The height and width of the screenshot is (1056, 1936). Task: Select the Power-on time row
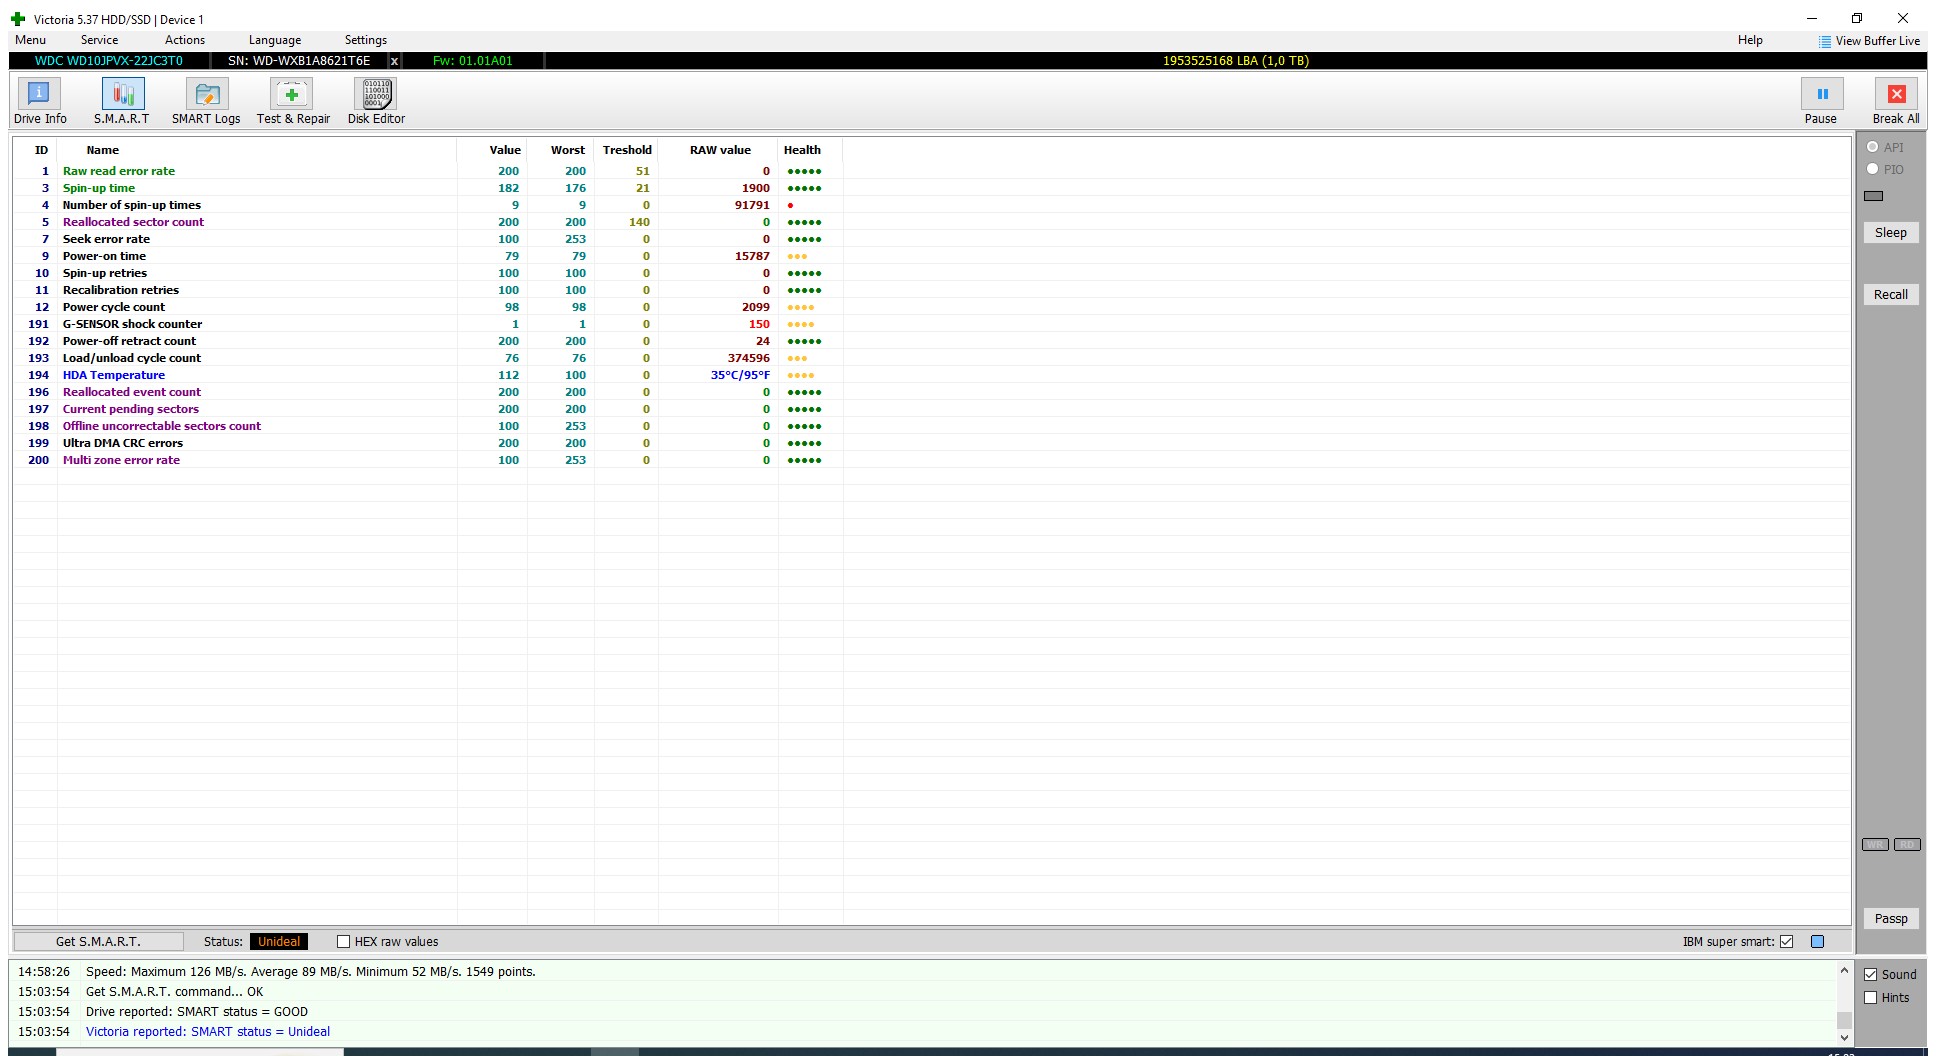428,256
